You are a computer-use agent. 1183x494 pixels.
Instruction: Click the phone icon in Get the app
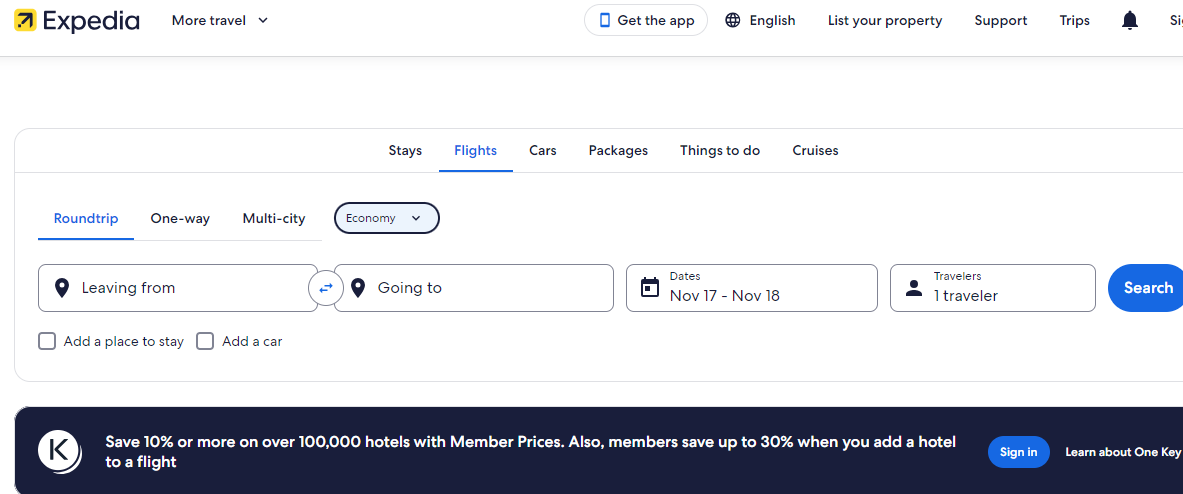pos(604,21)
